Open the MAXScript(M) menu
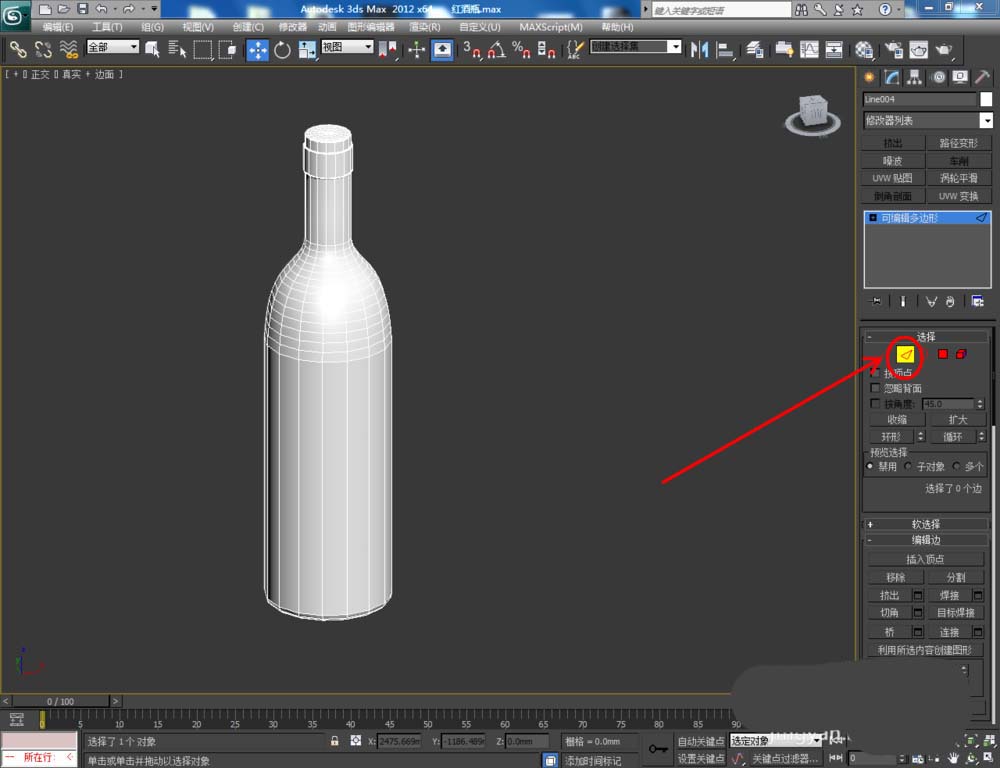This screenshot has height=768, width=1000. coord(551,27)
